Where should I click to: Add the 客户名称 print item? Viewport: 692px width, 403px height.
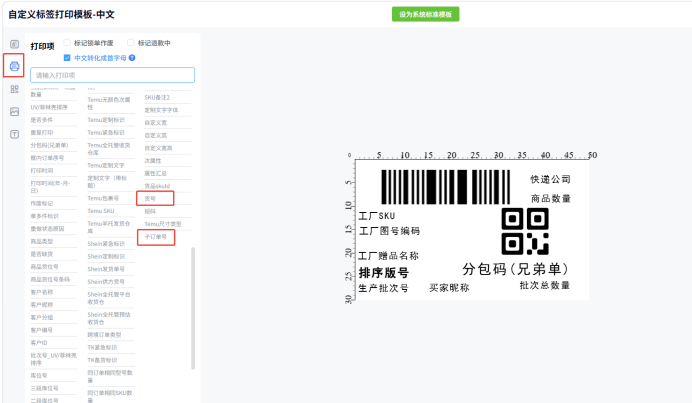41,292
